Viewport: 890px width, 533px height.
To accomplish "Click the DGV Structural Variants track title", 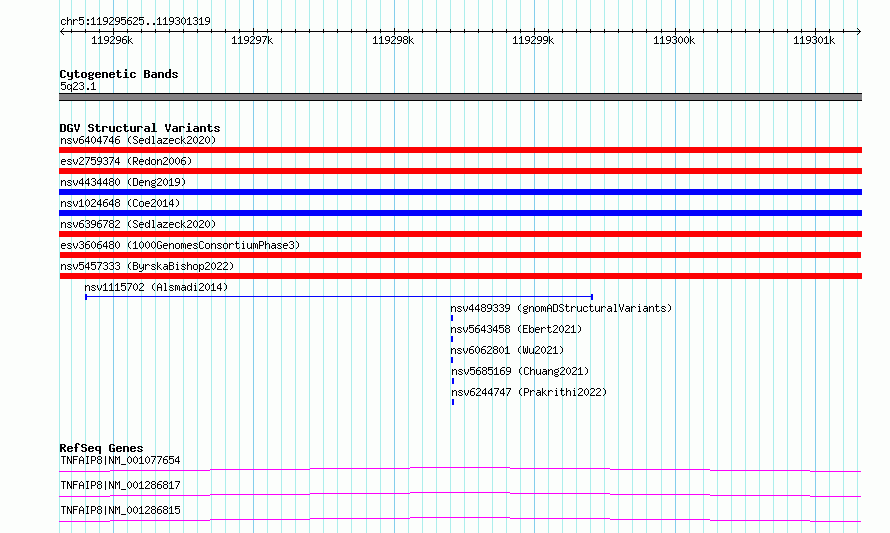I will coord(140,128).
